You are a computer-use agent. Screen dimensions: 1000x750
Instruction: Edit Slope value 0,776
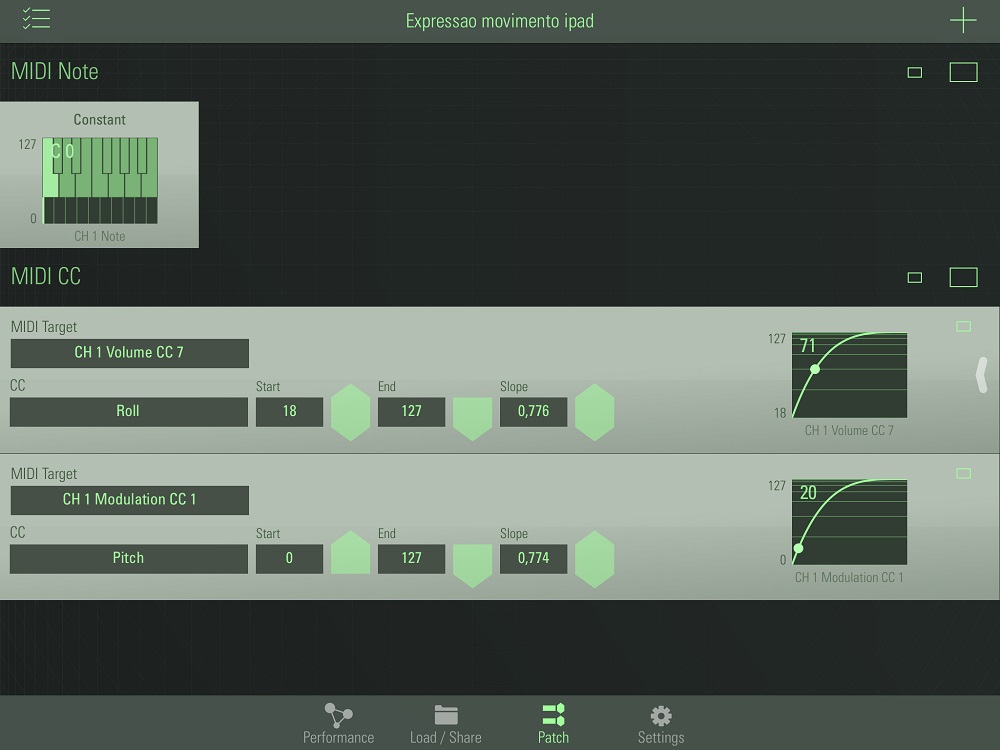(x=533, y=412)
